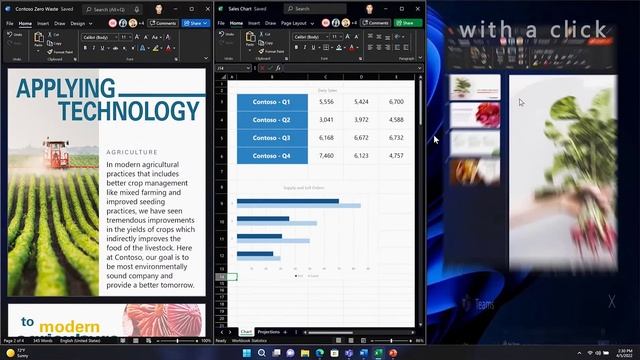Switch to Excel Insert tab

[x=254, y=23]
